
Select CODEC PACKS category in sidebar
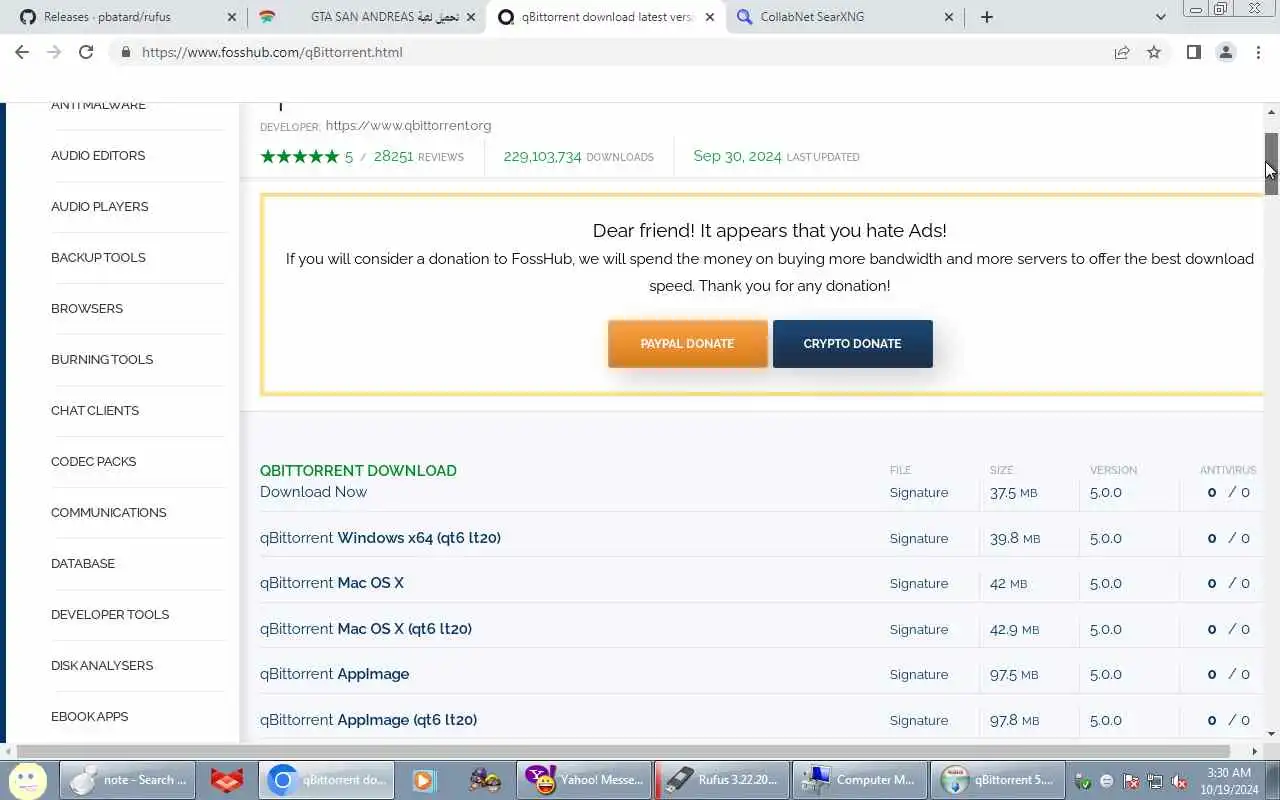(94, 462)
